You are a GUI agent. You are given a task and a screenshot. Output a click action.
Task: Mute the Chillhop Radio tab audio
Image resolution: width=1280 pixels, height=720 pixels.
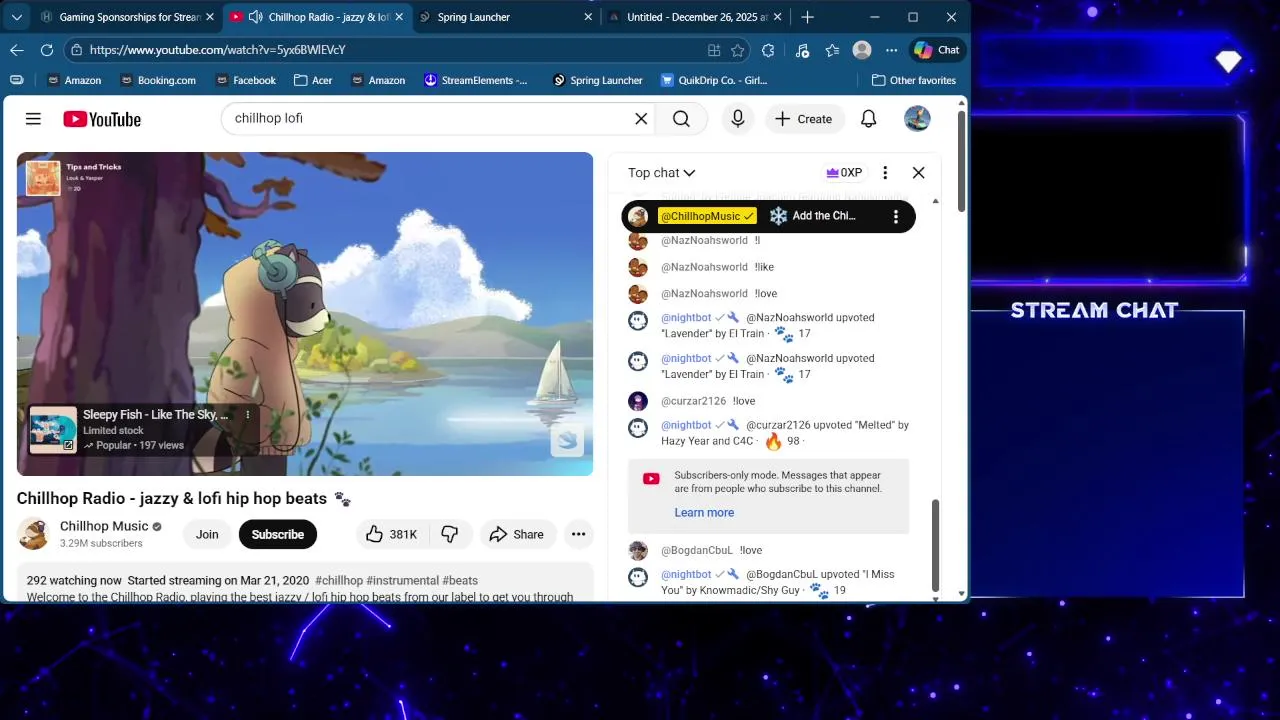(255, 17)
